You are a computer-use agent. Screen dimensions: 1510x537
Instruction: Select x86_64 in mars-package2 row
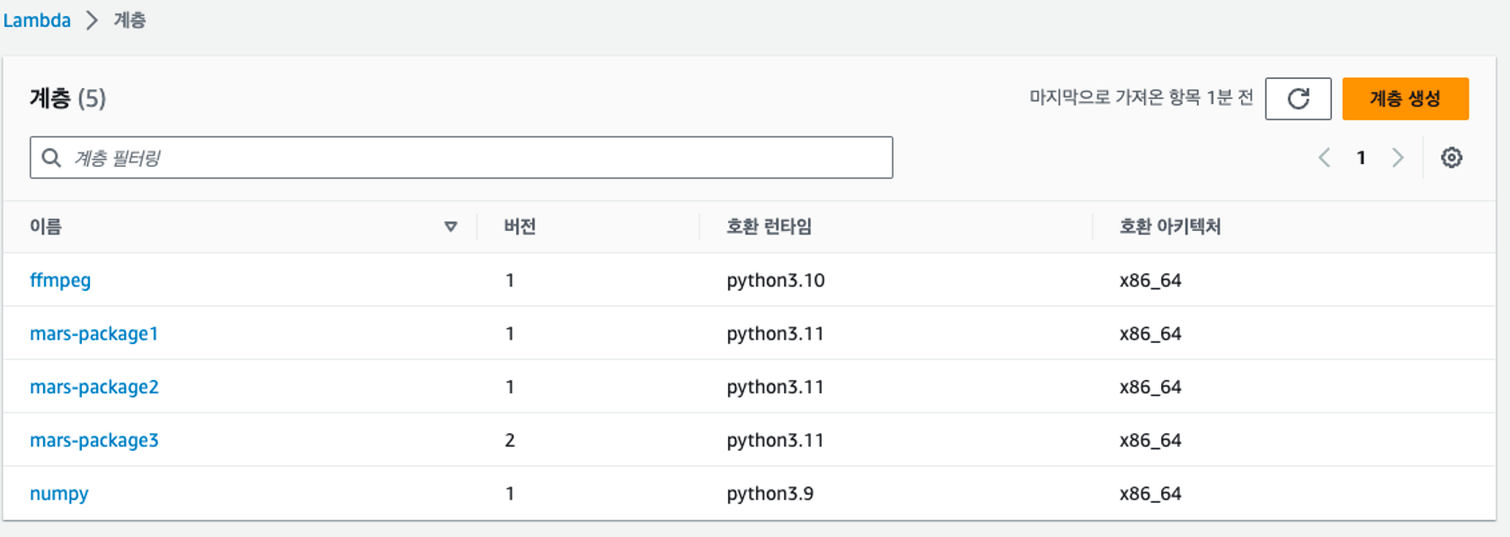(x=1150, y=386)
